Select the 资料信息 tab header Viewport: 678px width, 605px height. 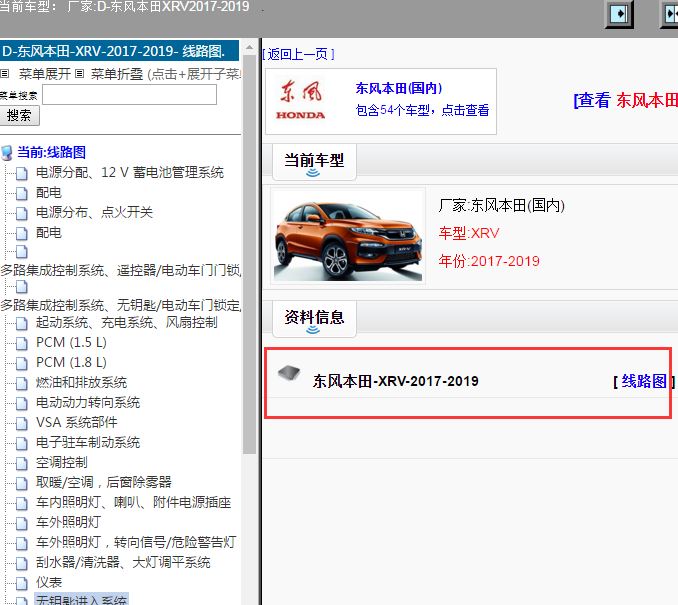click(x=314, y=319)
